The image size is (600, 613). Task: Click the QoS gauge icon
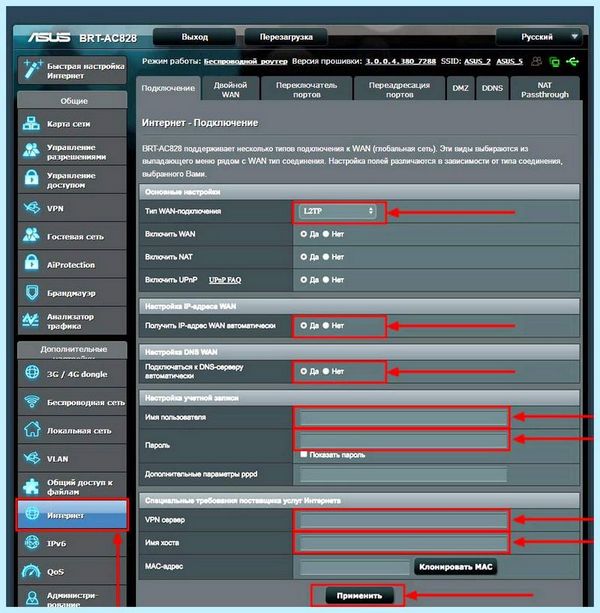click(x=32, y=571)
